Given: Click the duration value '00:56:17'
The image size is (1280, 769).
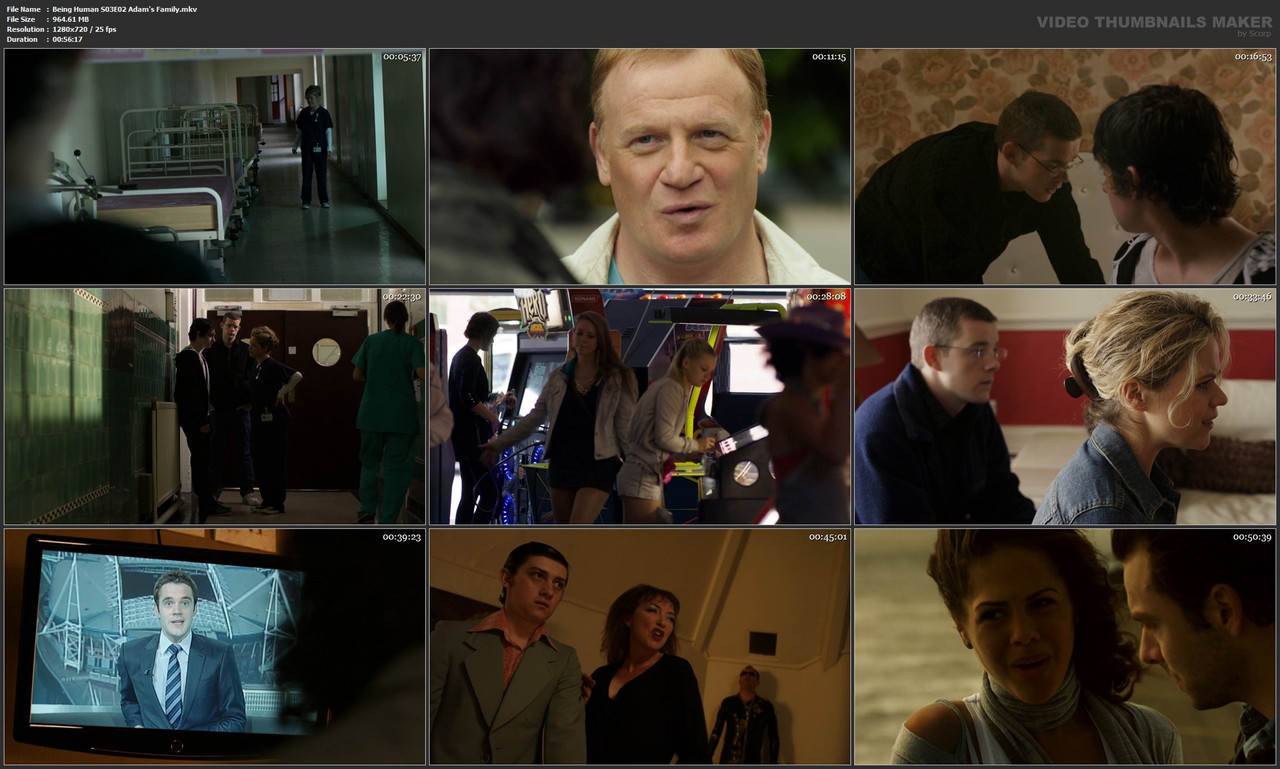Looking at the screenshot, I should pyautogui.click(x=67, y=39).
